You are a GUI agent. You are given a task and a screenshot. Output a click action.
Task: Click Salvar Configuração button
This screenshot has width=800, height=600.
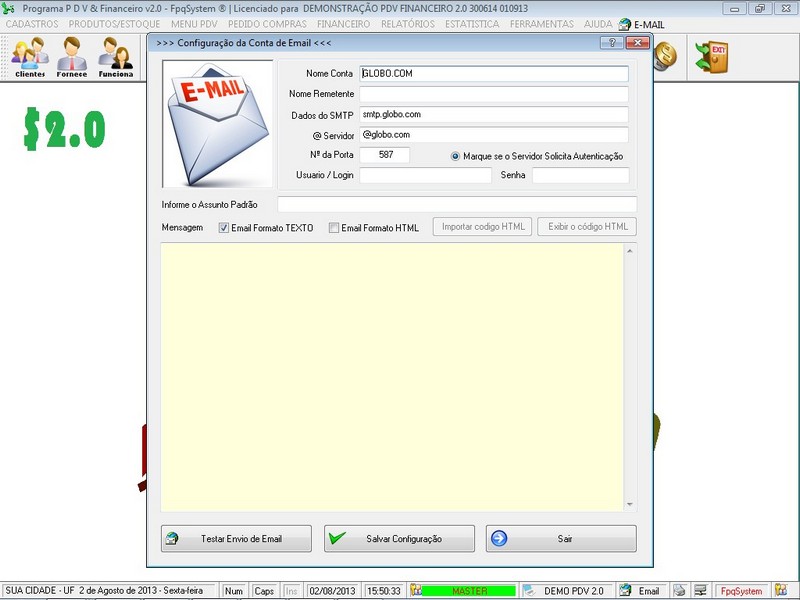coord(399,538)
